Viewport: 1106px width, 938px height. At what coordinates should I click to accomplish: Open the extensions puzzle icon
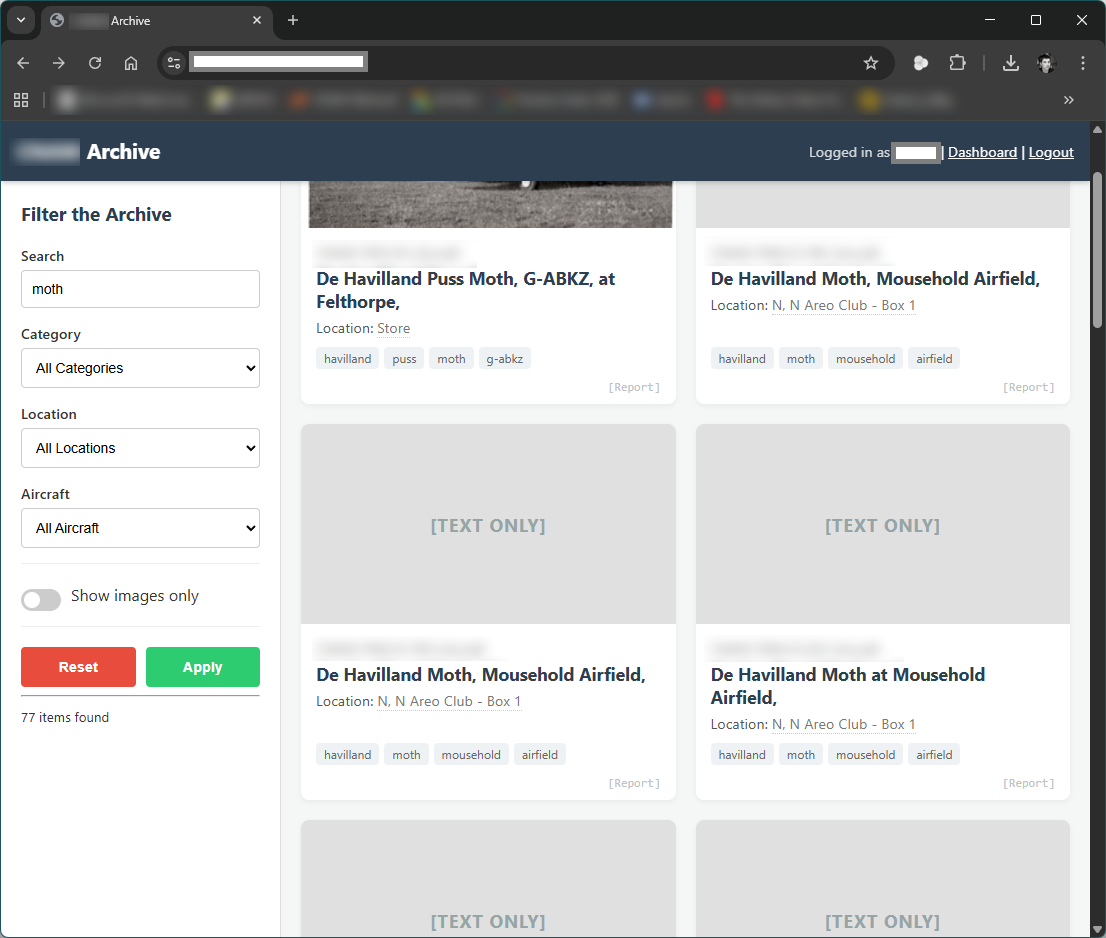956,63
